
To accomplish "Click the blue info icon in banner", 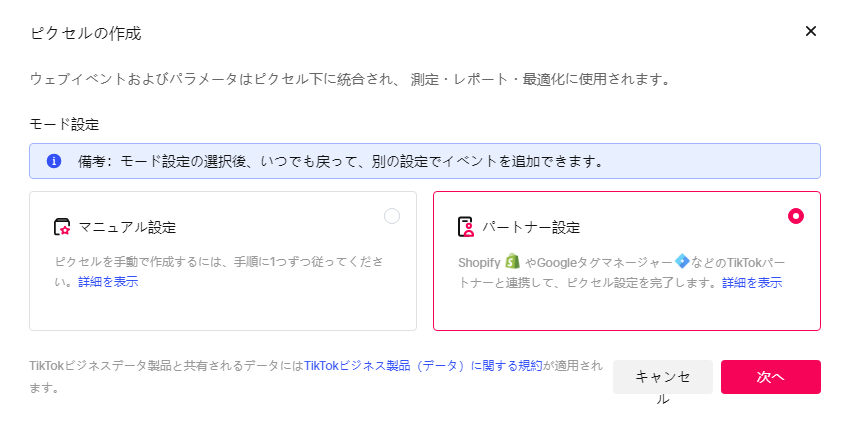I will (54, 161).
